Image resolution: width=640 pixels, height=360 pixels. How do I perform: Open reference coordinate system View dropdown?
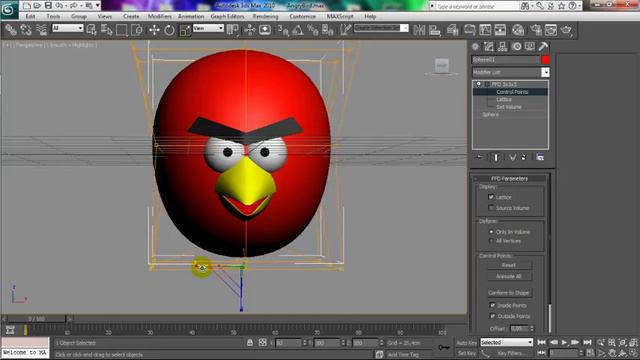[208, 28]
